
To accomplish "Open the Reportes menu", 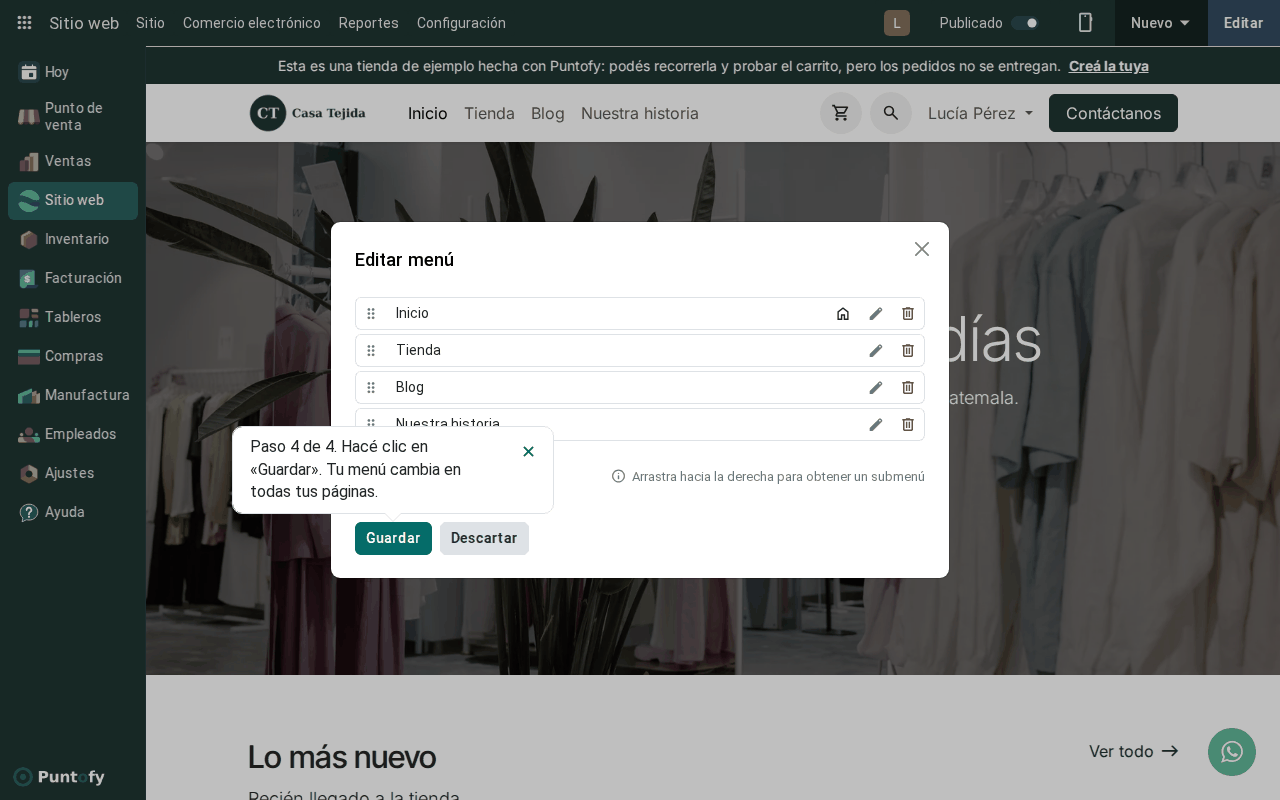I will [x=369, y=23].
